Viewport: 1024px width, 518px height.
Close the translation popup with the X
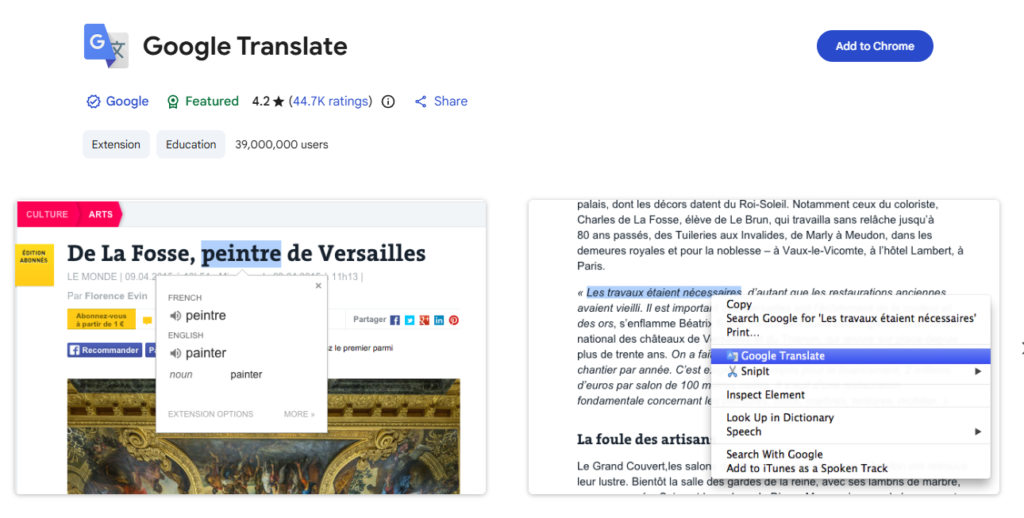(x=318, y=285)
